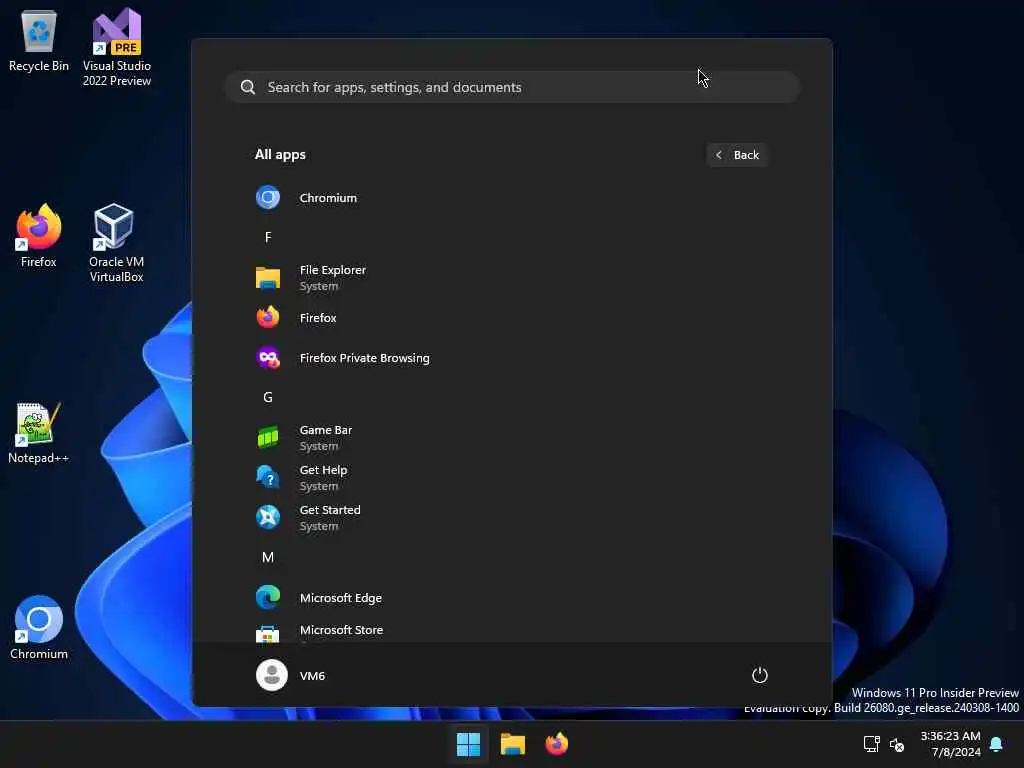Click the power button in Start menu

(x=760, y=675)
